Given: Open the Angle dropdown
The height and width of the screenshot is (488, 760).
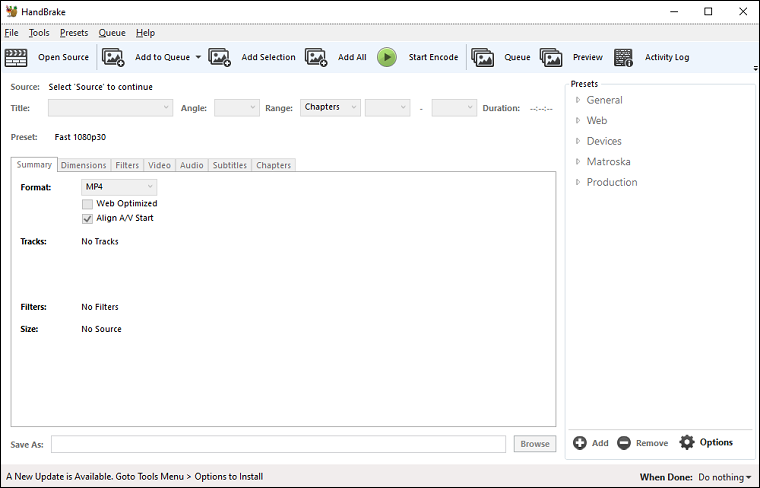Looking at the screenshot, I should coord(237,108).
